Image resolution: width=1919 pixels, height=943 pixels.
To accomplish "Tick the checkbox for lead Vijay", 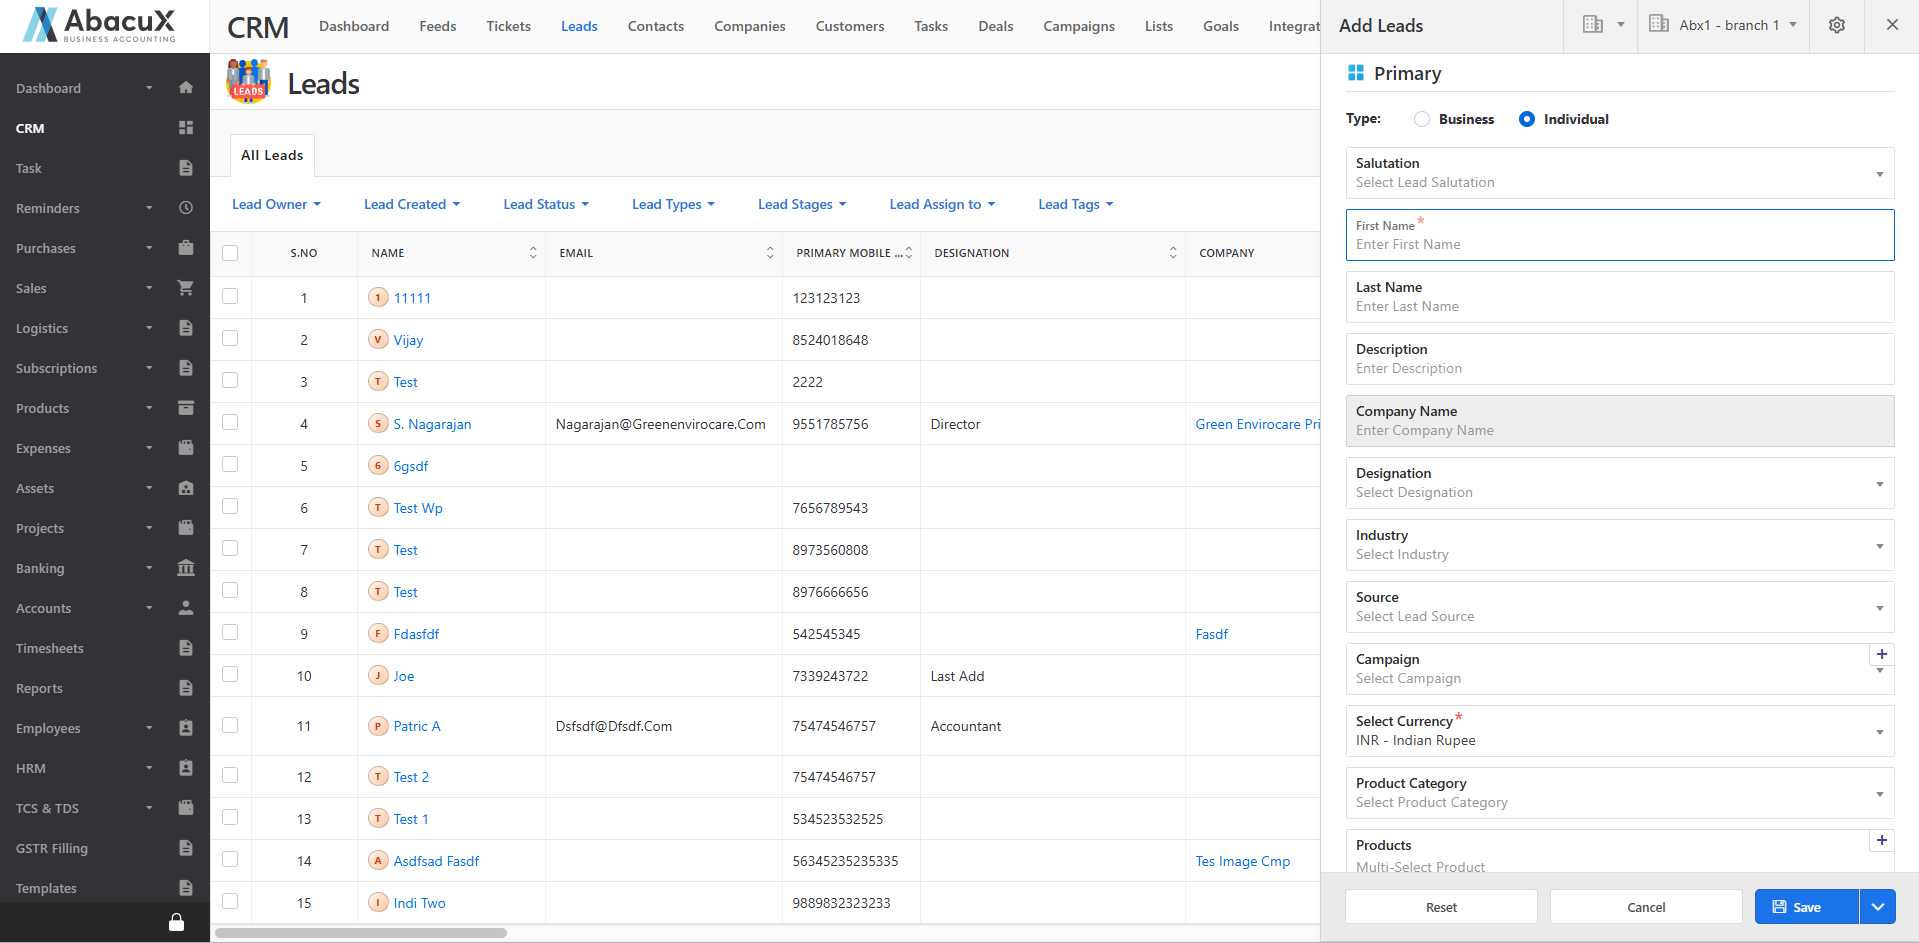I will 230,339.
